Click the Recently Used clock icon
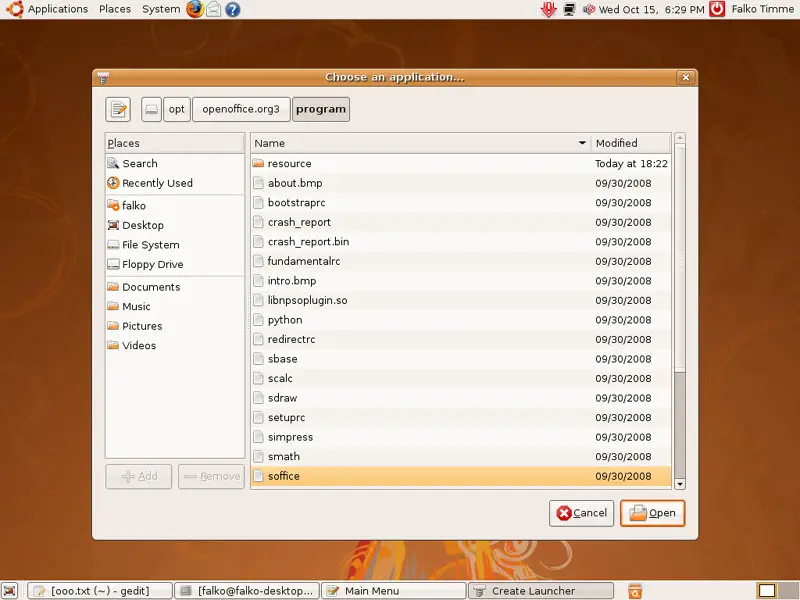800x600 pixels. pos(113,183)
